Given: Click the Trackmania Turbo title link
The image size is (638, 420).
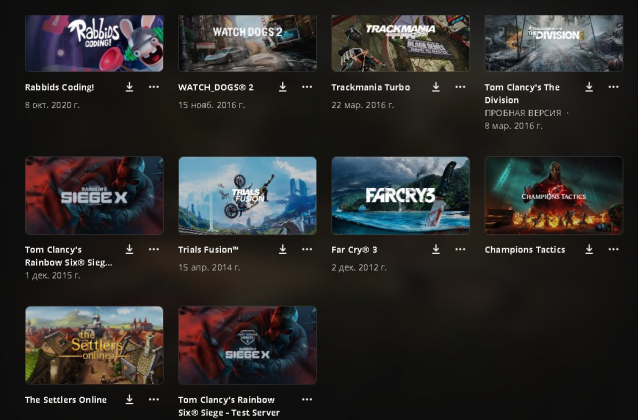Looking at the screenshot, I should 369,87.
